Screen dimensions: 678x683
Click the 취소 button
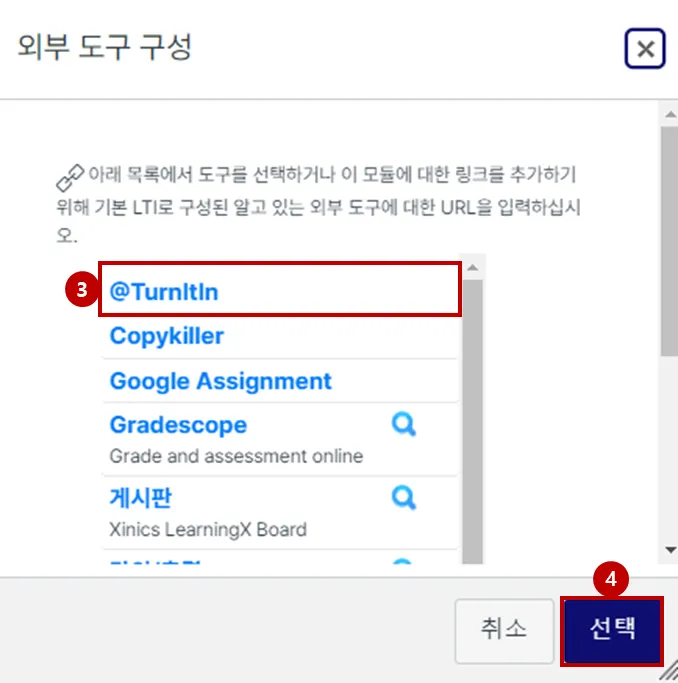[x=504, y=630]
